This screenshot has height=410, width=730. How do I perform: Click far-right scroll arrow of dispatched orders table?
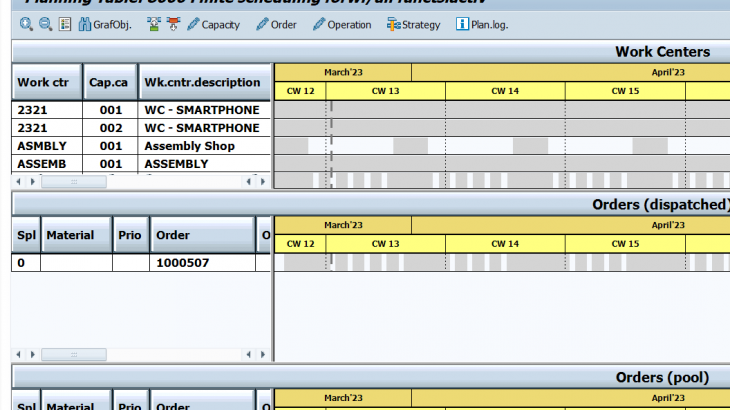pyautogui.click(x=263, y=355)
